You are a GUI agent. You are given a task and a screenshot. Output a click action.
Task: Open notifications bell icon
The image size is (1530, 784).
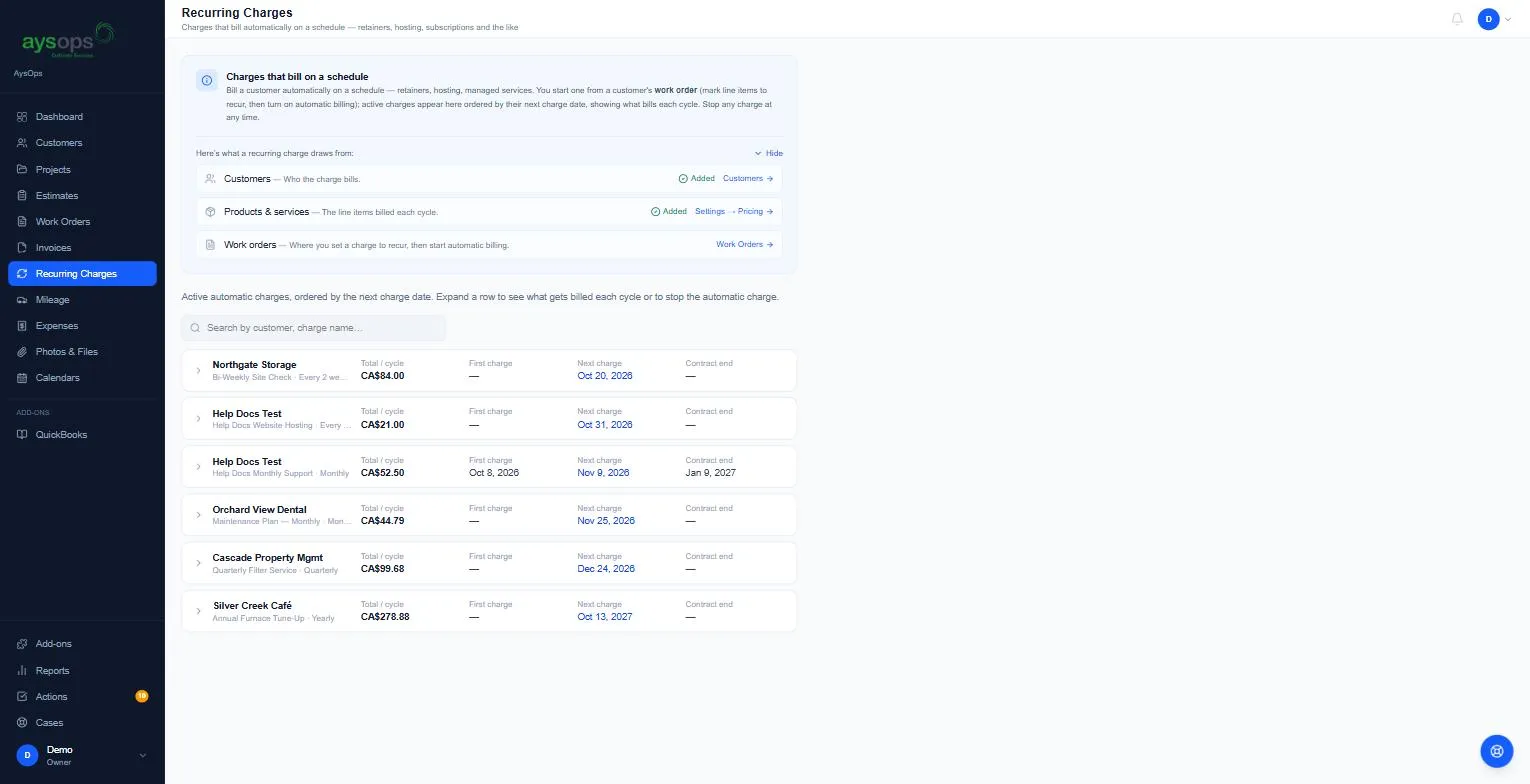pos(1457,19)
